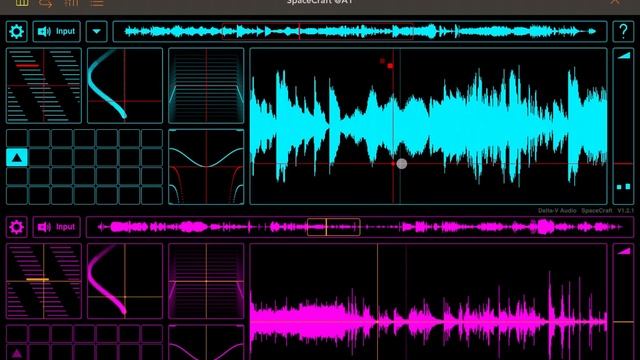
Task: Select the orange selection box in magenta overview
Action: click(333, 227)
